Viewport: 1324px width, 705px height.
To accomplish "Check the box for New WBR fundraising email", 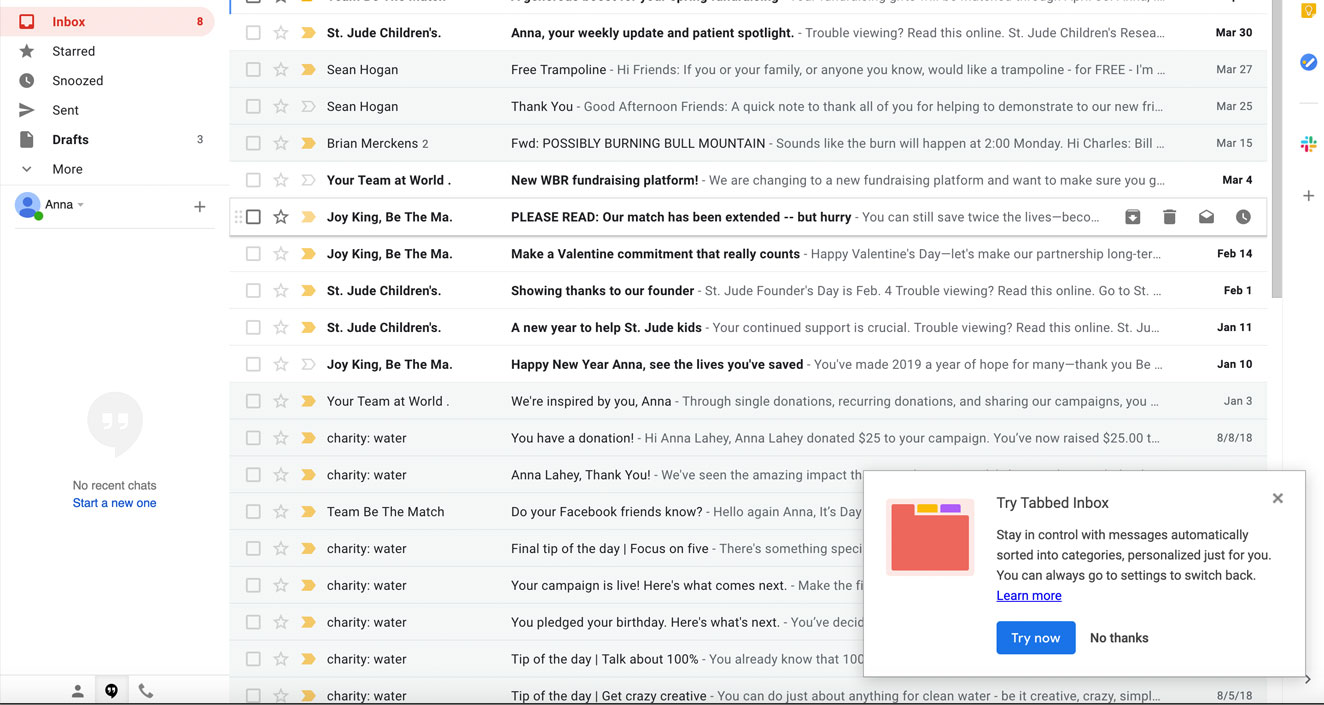I will pyautogui.click(x=253, y=181).
